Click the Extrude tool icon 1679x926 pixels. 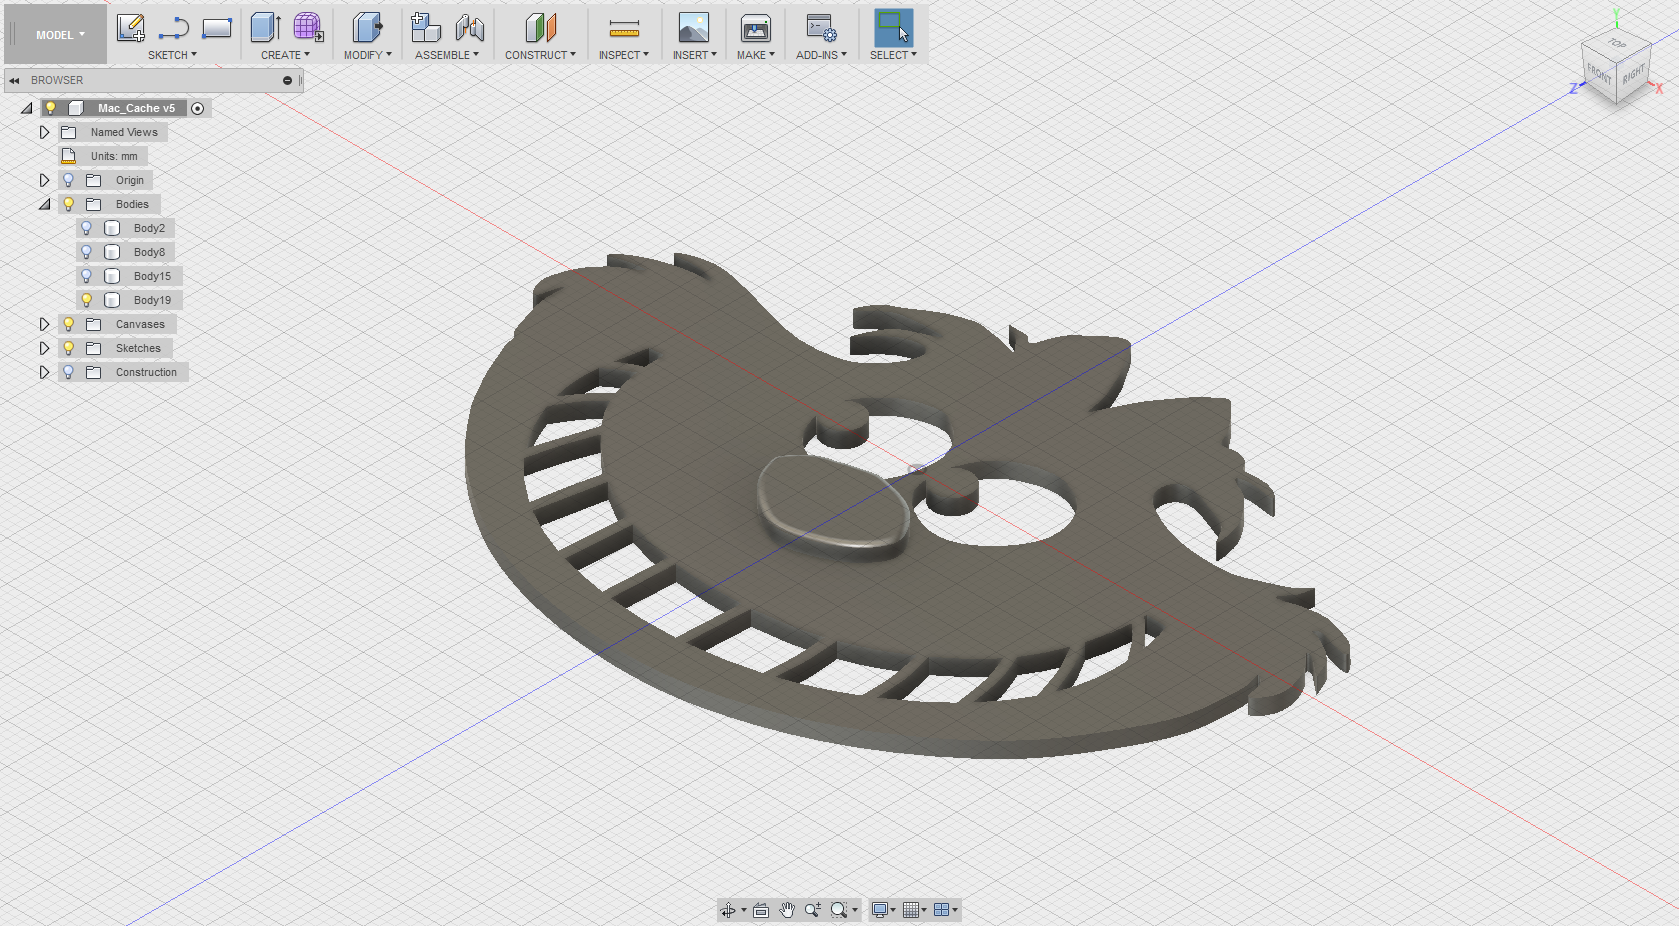265,28
